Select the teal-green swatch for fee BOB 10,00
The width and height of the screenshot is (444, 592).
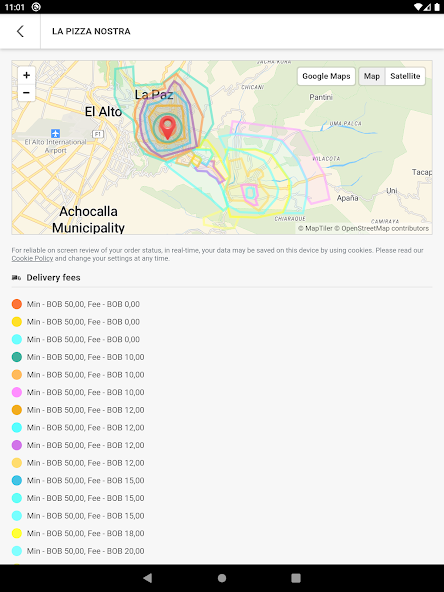[x=17, y=357]
